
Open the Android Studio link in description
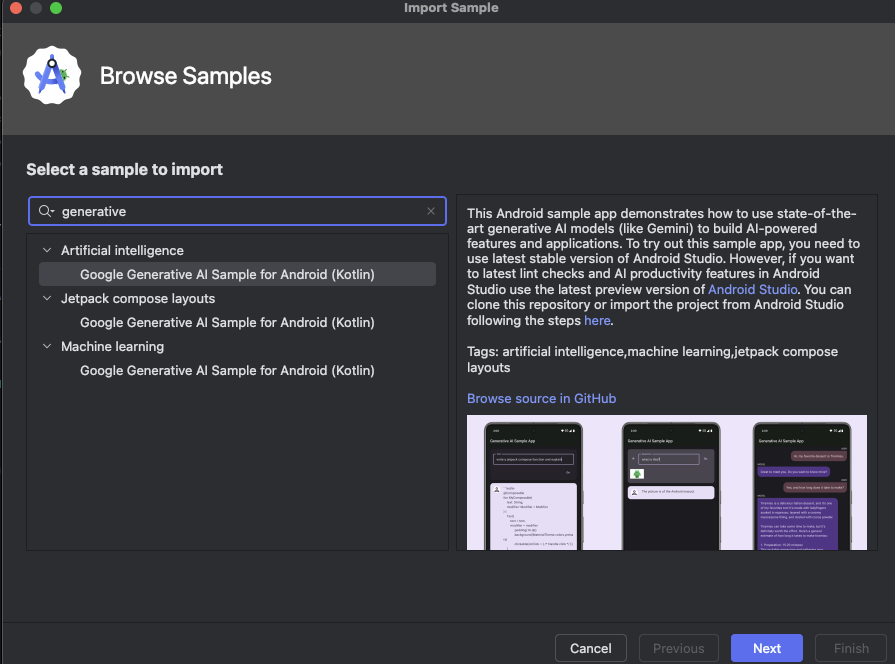pyautogui.click(x=752, y=289)
